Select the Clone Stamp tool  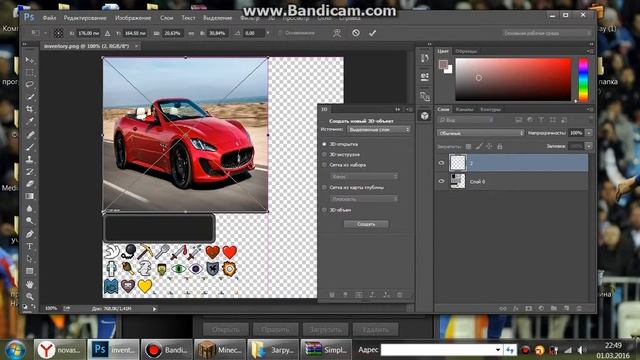[x=29, y=159]
